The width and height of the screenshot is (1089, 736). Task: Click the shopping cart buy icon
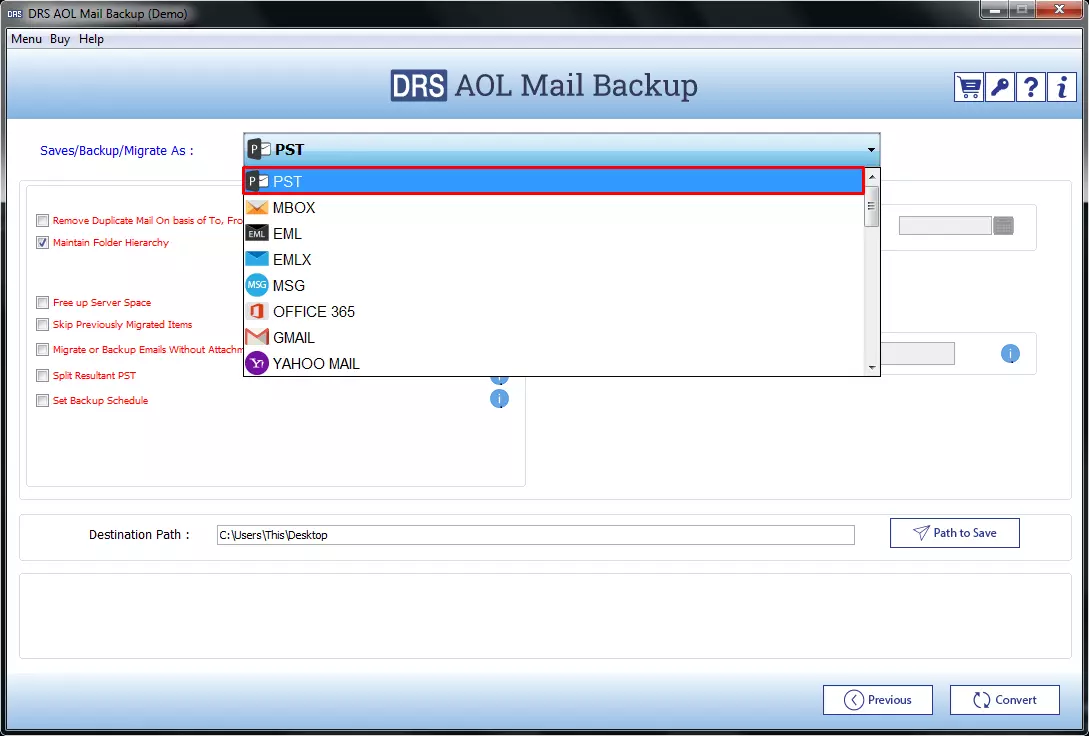point(968,87)
